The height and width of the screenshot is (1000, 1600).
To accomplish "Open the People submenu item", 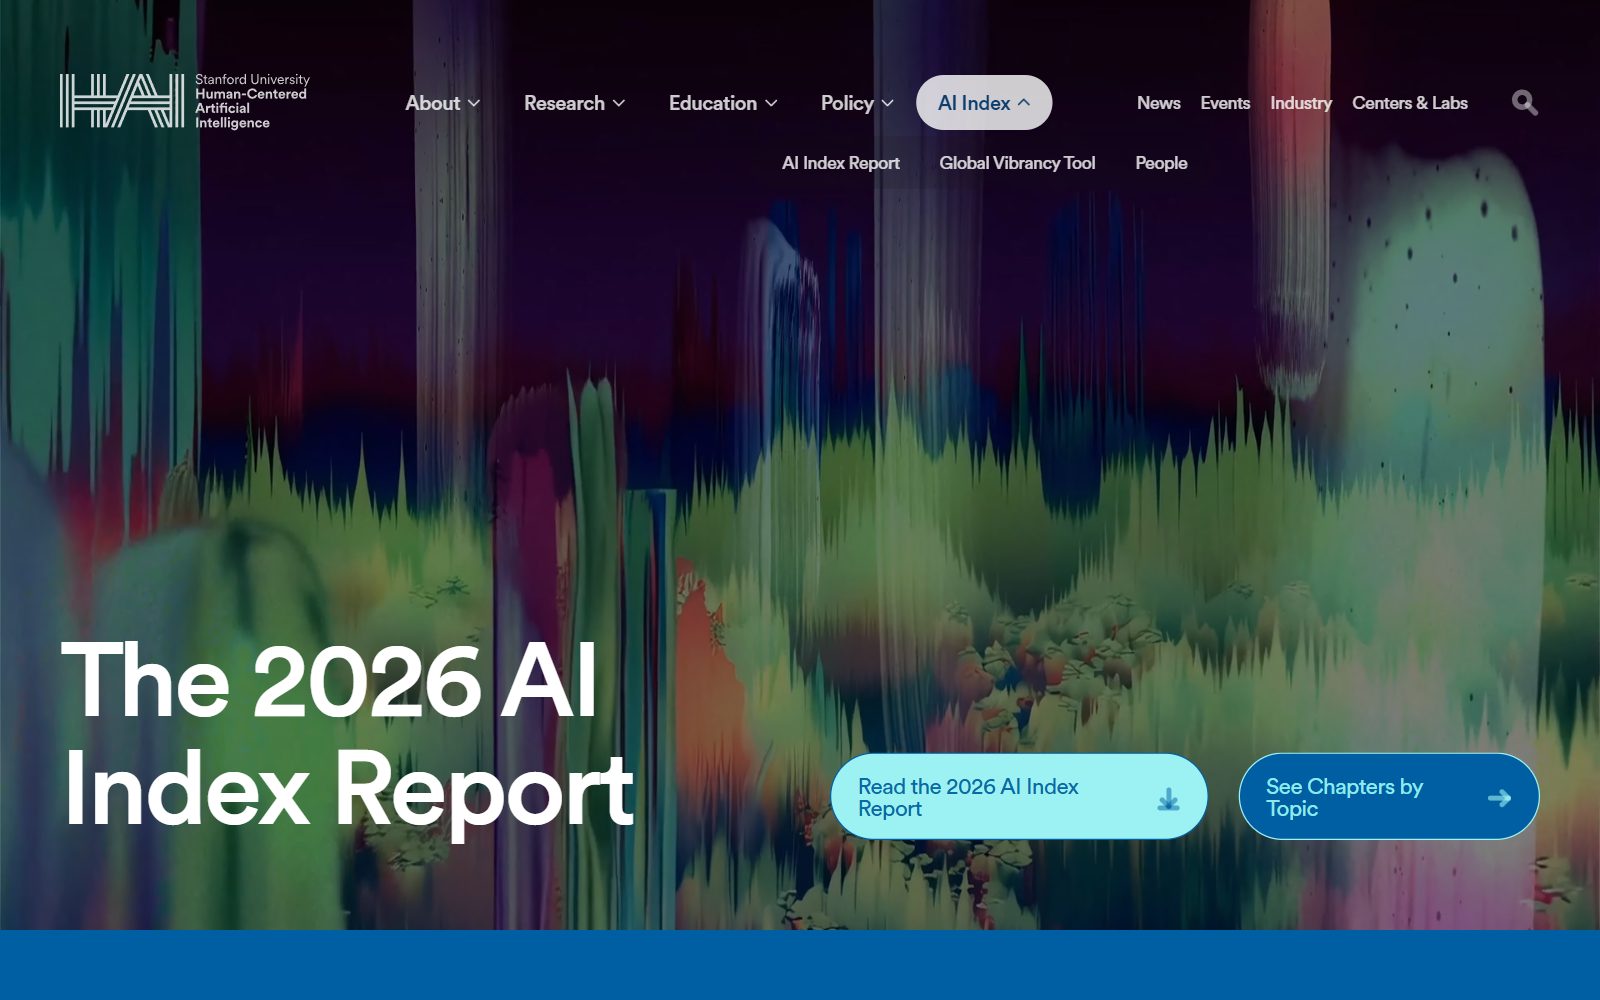I will point(1161,163).
